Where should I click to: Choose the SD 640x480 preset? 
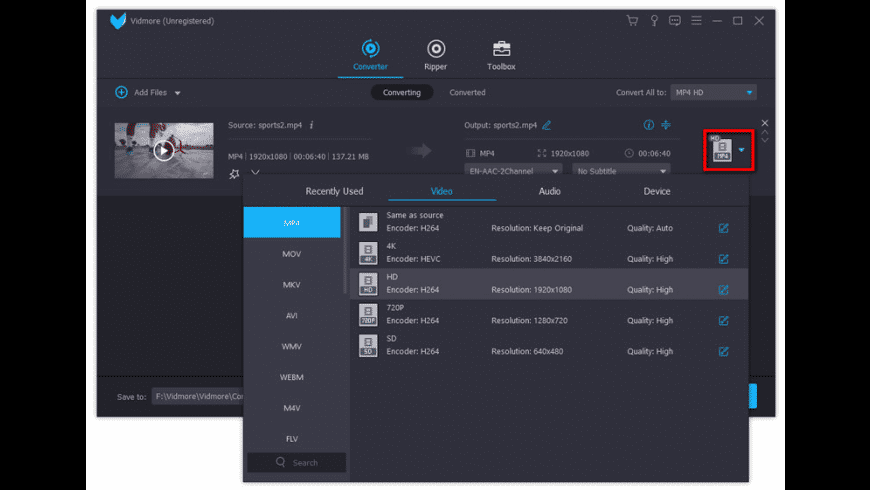click(x=549, y=345)
